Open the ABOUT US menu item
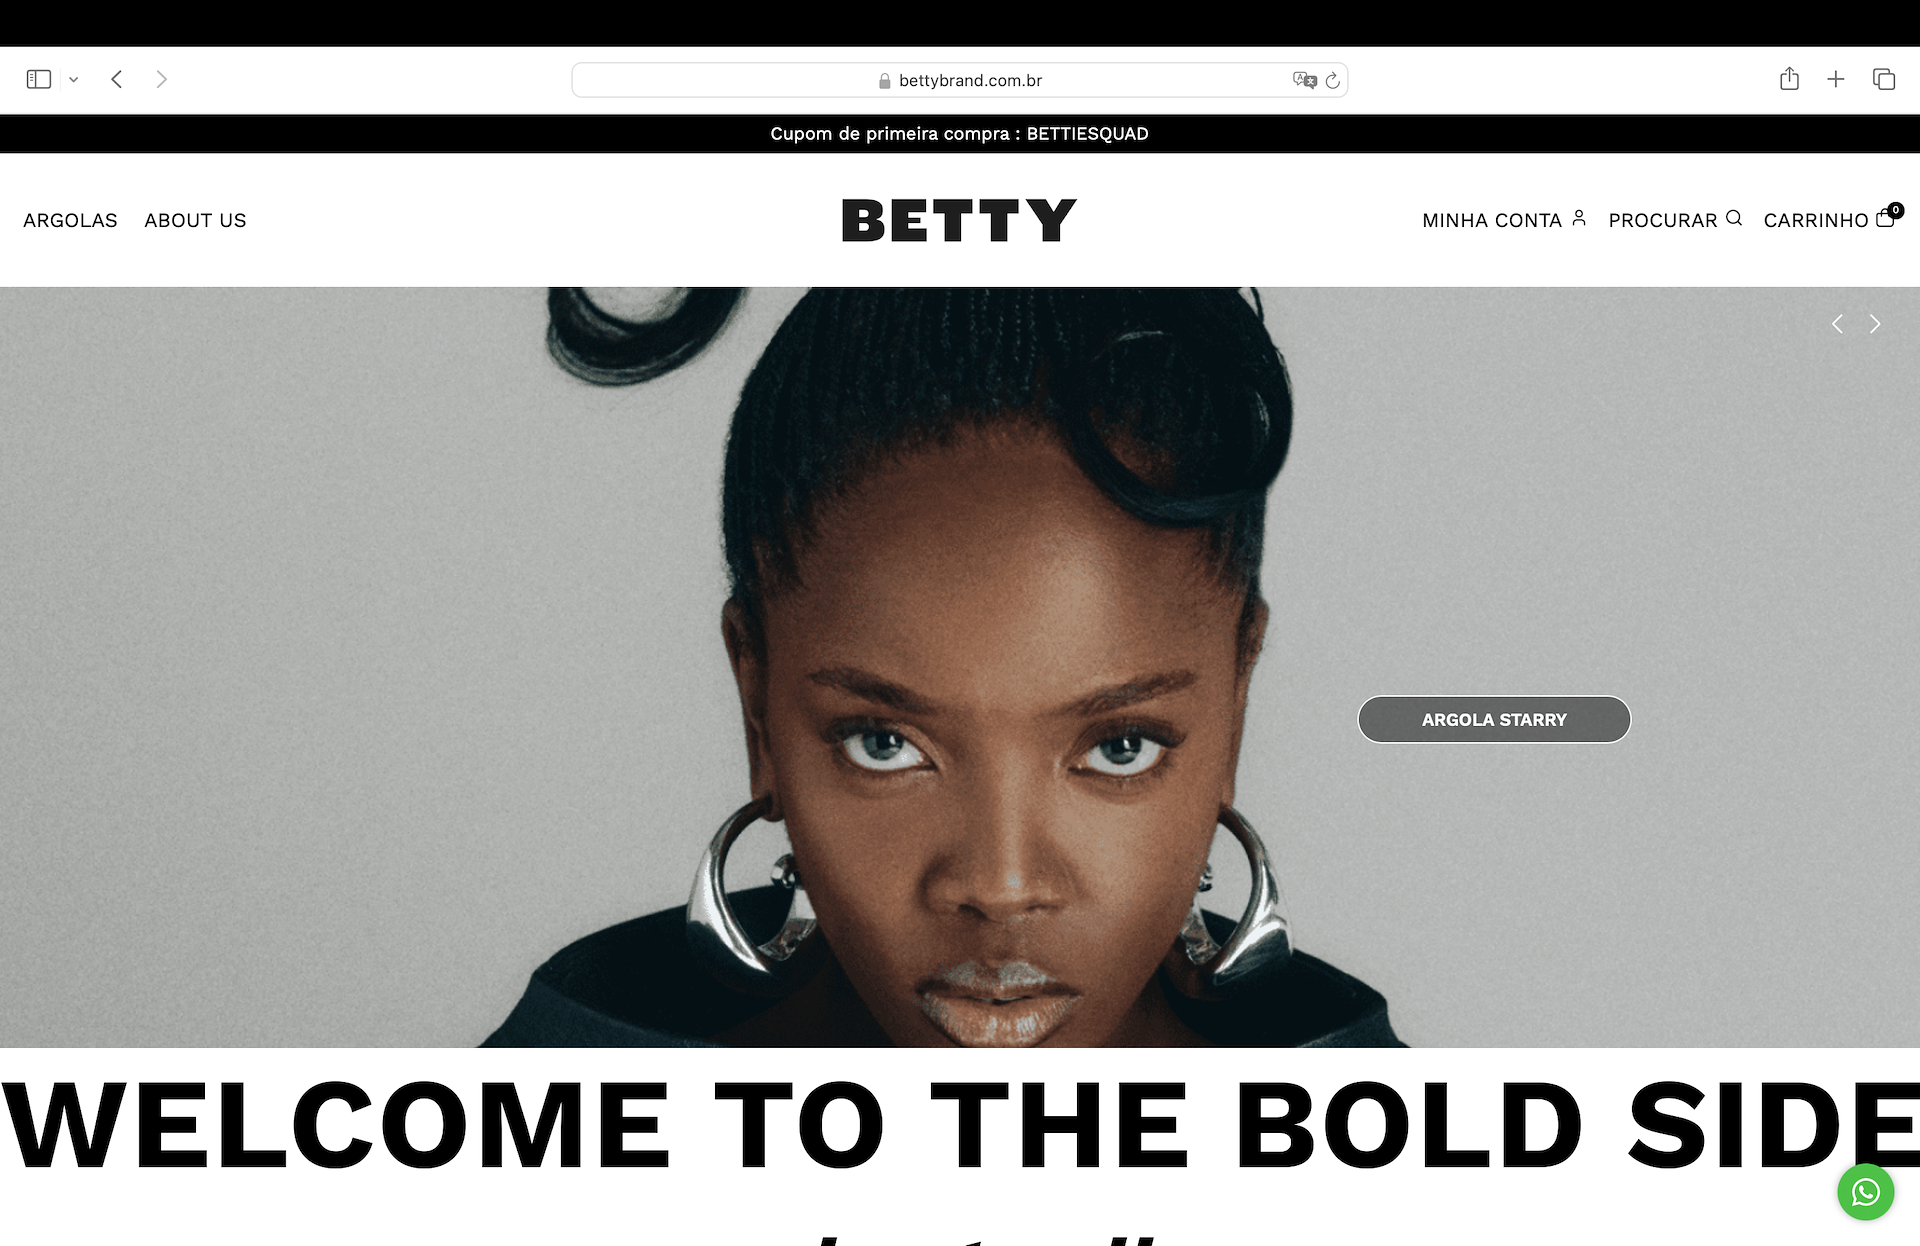The width and height of the screenshot is (1920, 1246). click(x=195, y=220)
